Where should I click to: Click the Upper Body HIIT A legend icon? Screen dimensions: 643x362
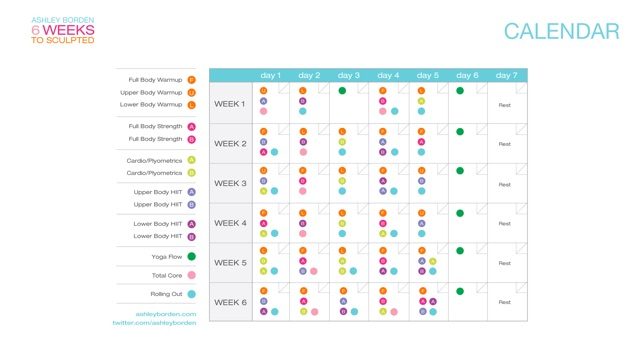coord(192,192)
